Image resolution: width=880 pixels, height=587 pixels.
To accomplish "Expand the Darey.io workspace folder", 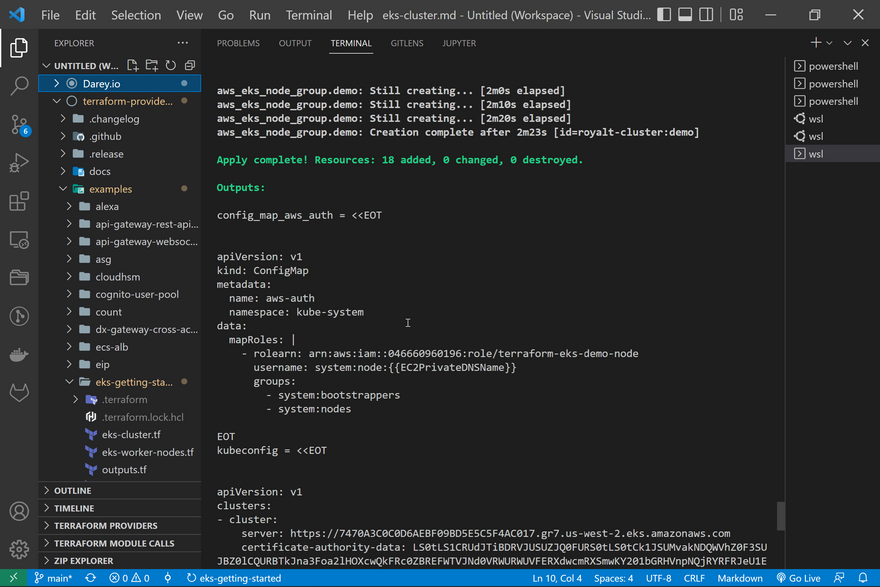I will (x=57, y=84).
